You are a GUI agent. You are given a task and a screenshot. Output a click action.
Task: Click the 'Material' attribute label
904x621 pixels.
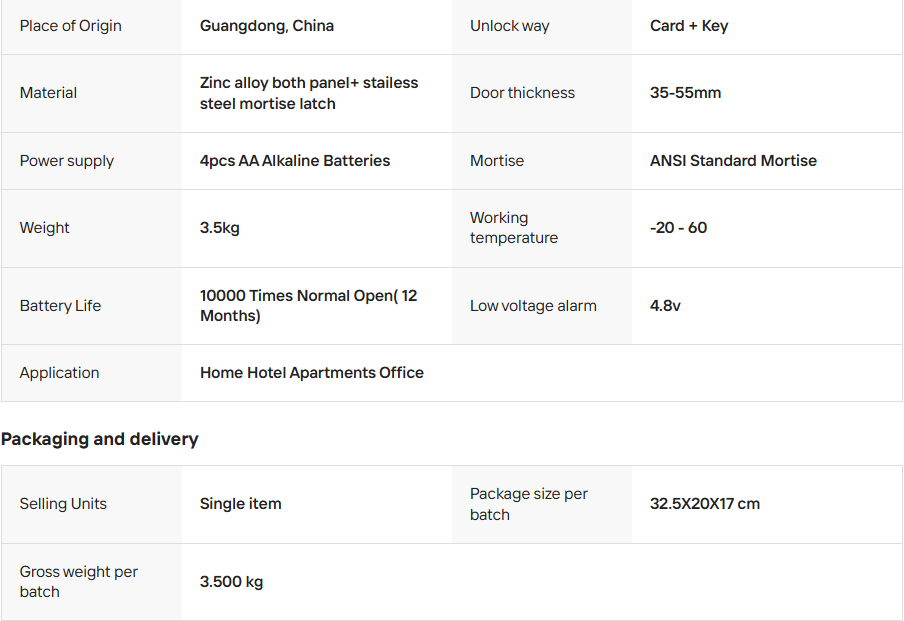point(48,93)
